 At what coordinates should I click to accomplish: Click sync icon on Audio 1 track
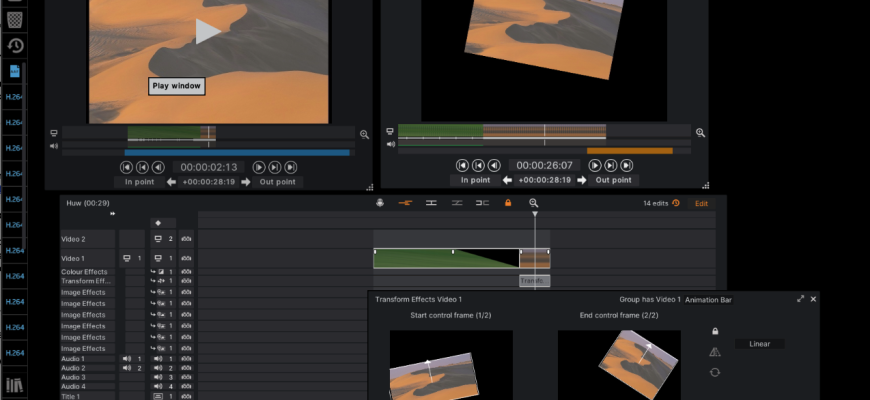(186, 359)
